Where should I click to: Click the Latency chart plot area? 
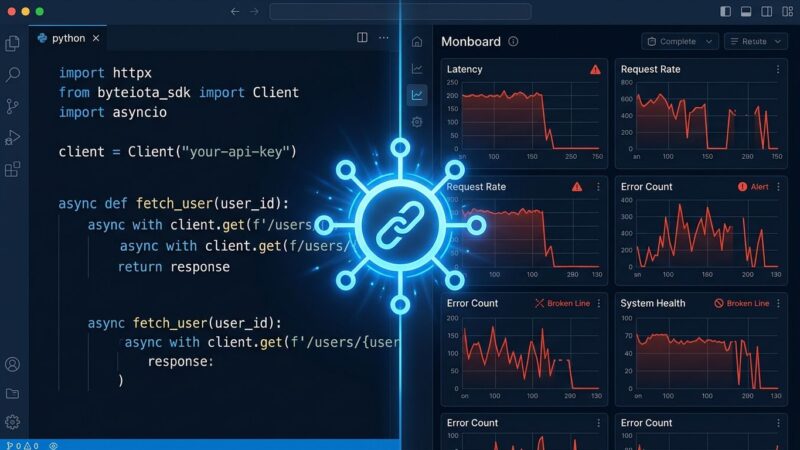pos(531,115)
